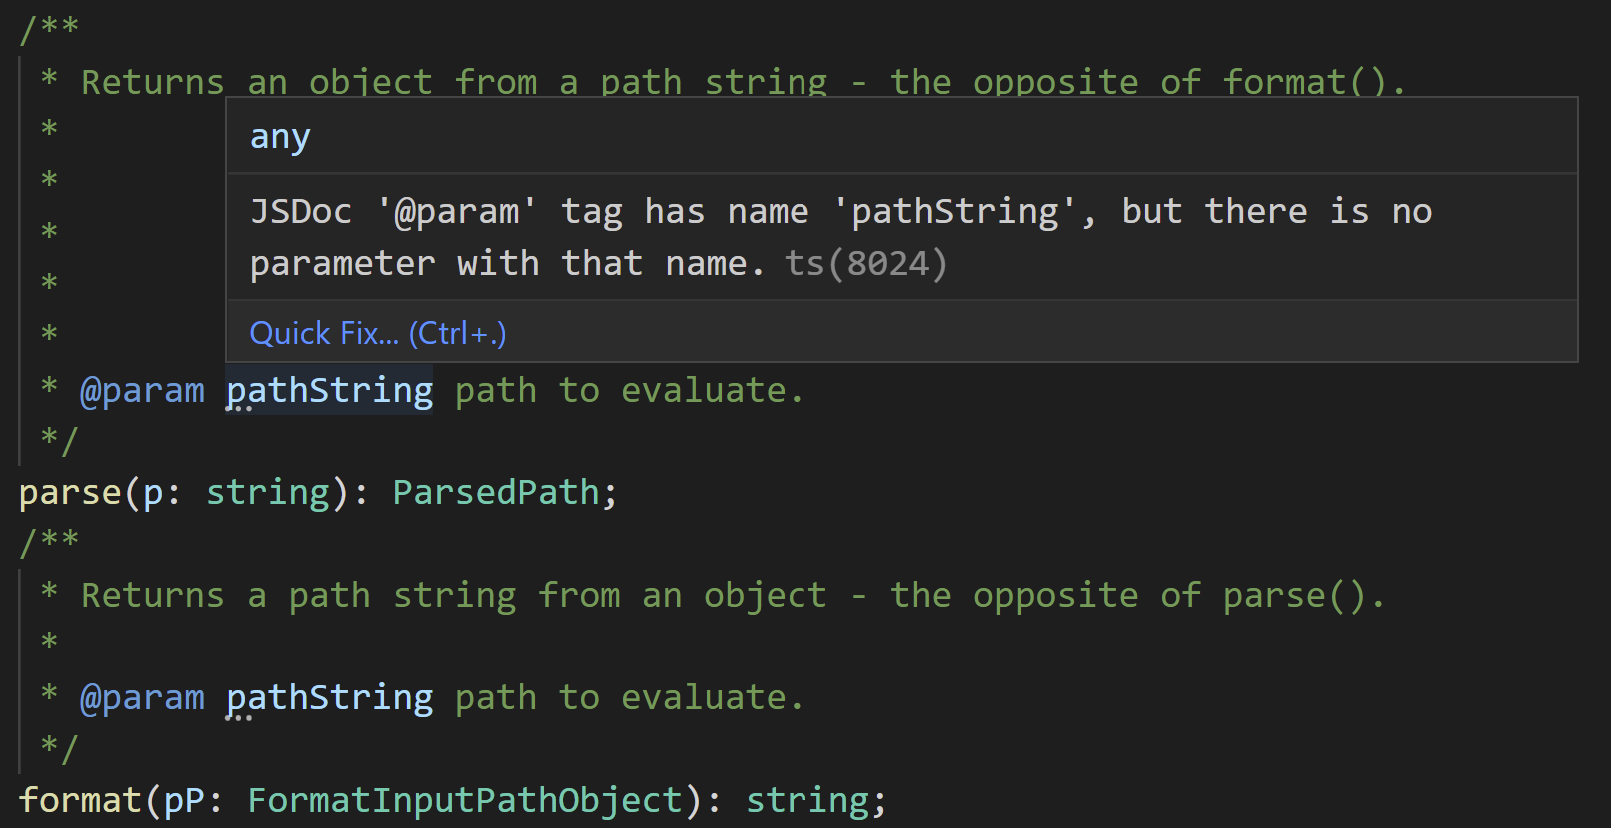
Task: Click parameter pP in format signature
Action: (x=184, y=801)
